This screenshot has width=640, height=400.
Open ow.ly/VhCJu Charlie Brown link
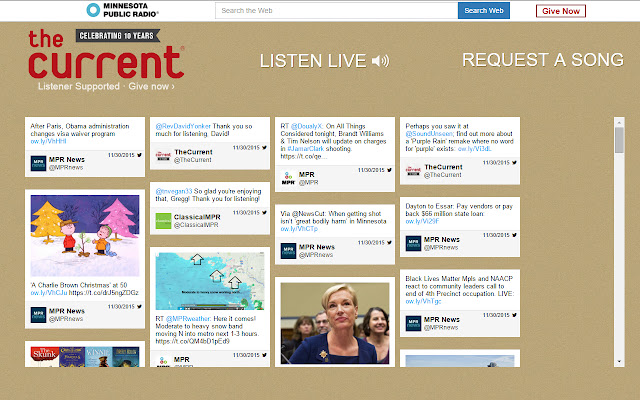coord(49,293)
